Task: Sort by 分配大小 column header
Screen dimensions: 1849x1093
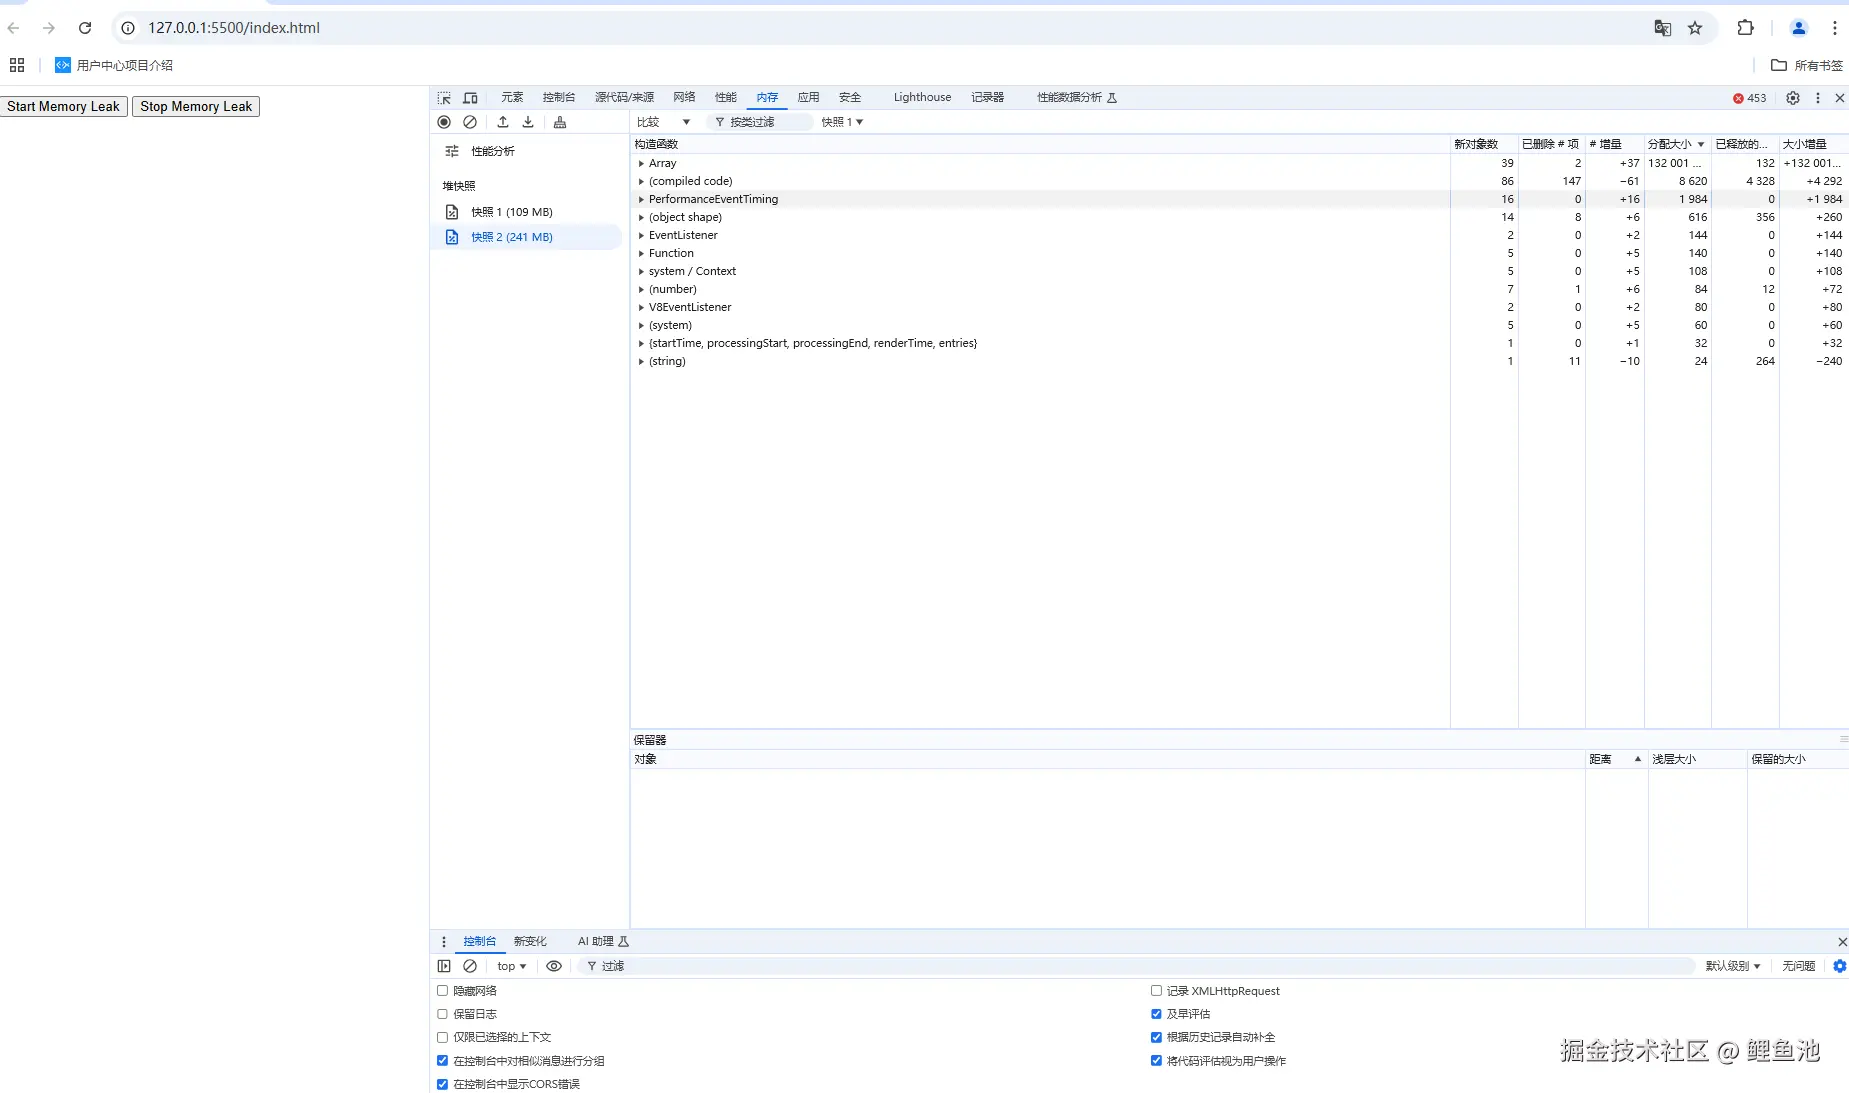Action: tap(1677, 144)
